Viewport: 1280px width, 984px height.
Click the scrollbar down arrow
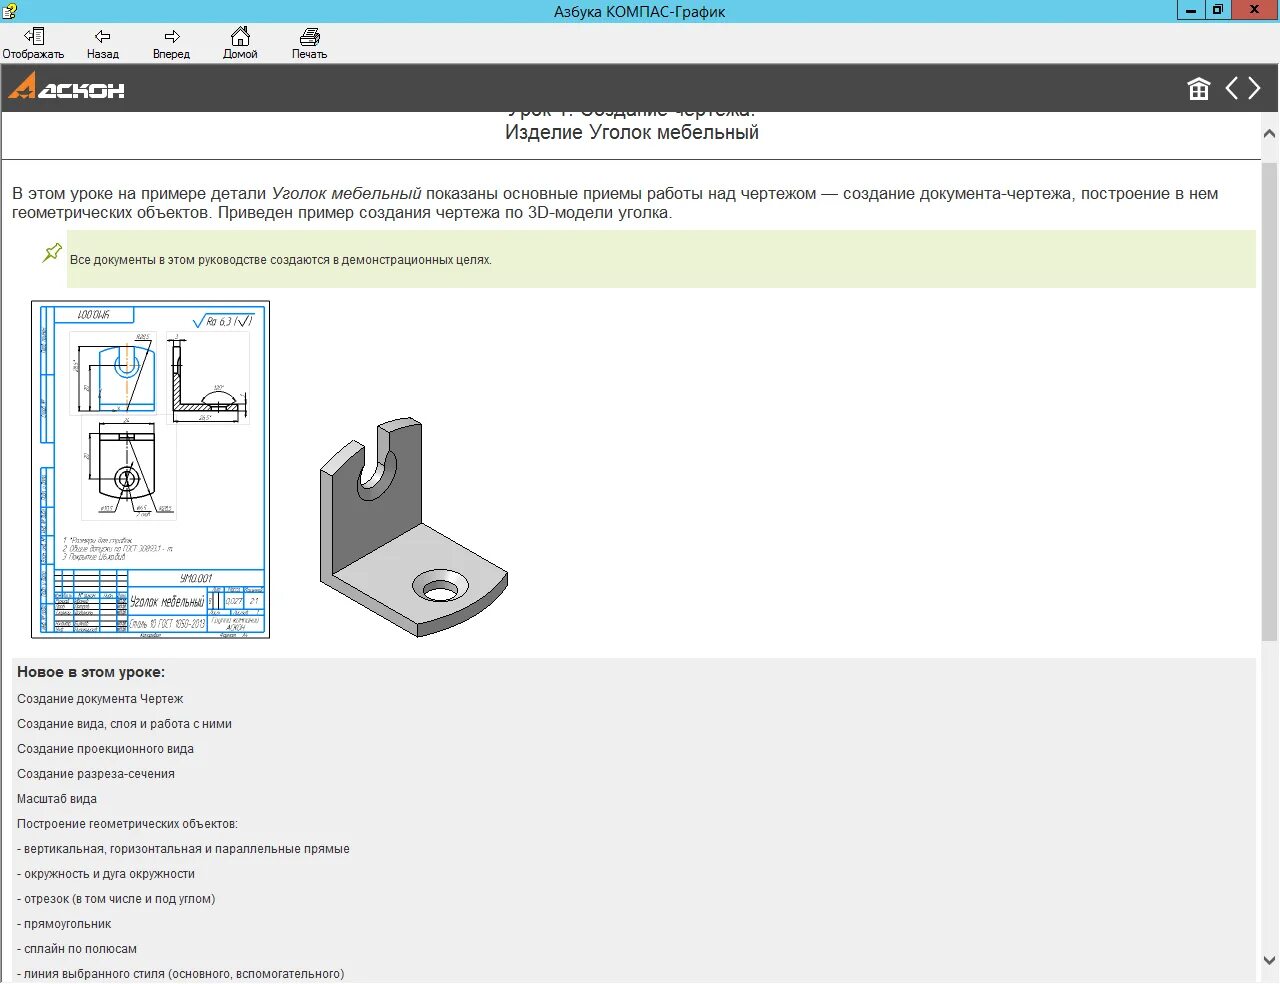[x=1269, y=960]
